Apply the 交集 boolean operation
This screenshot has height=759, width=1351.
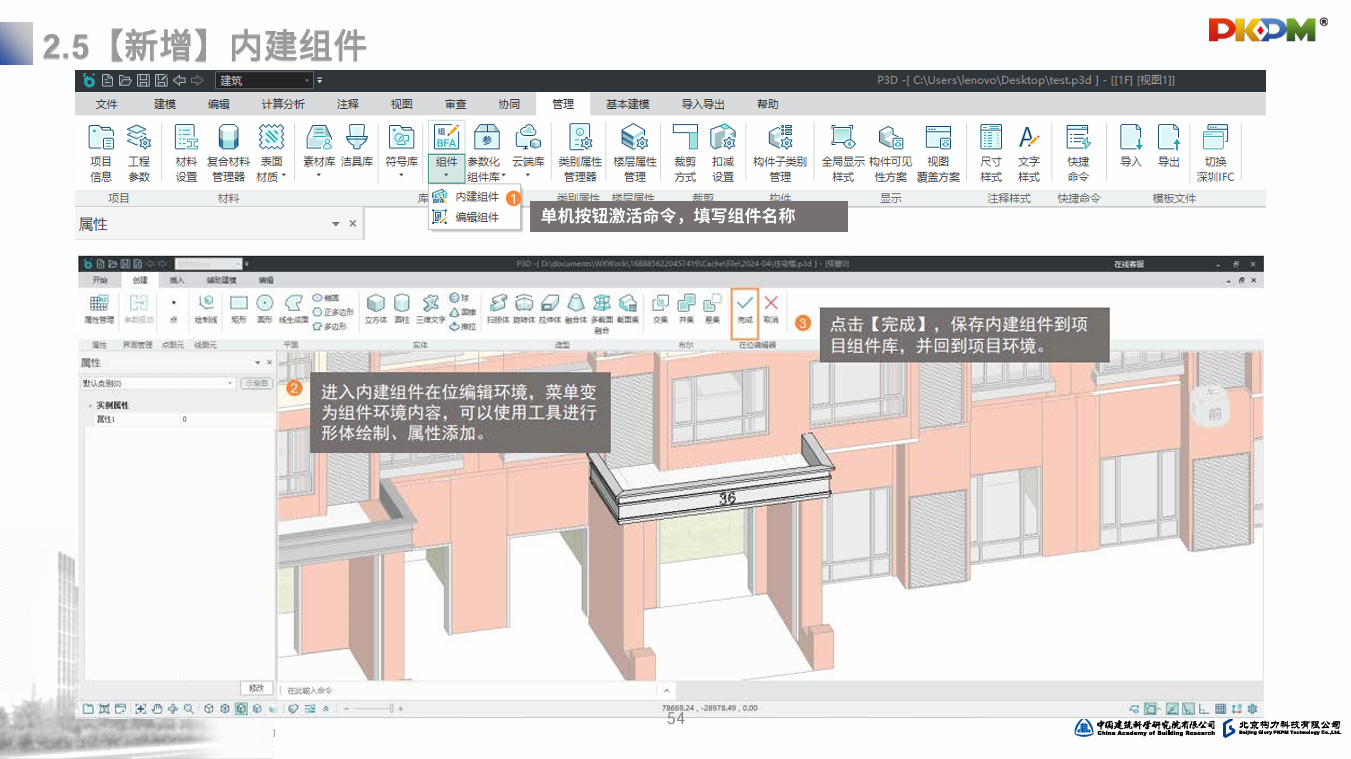tap(660, 308)
